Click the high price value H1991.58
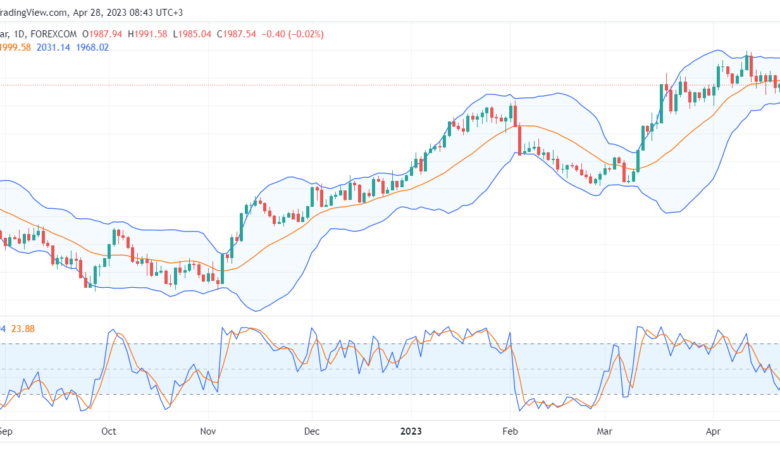780x470 pixels. 147,34
